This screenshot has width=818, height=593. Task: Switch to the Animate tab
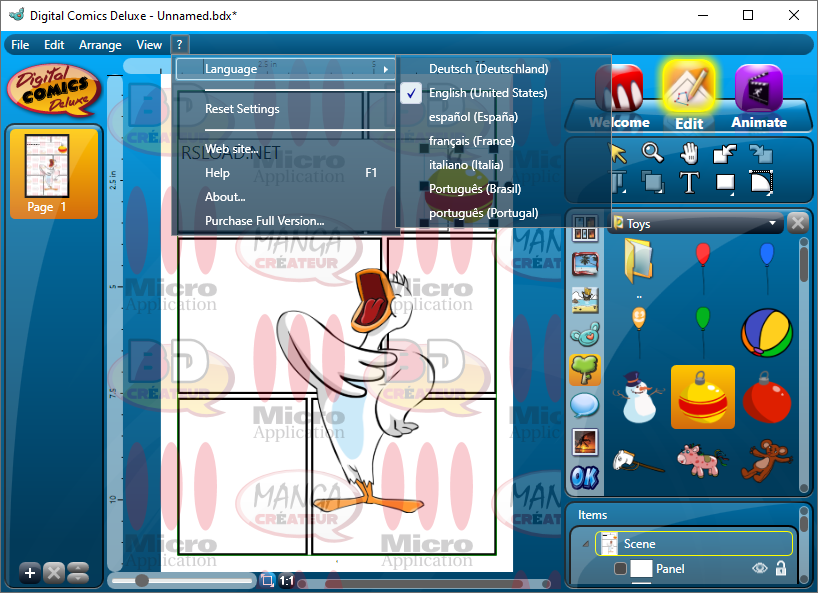tap(759, 98)
